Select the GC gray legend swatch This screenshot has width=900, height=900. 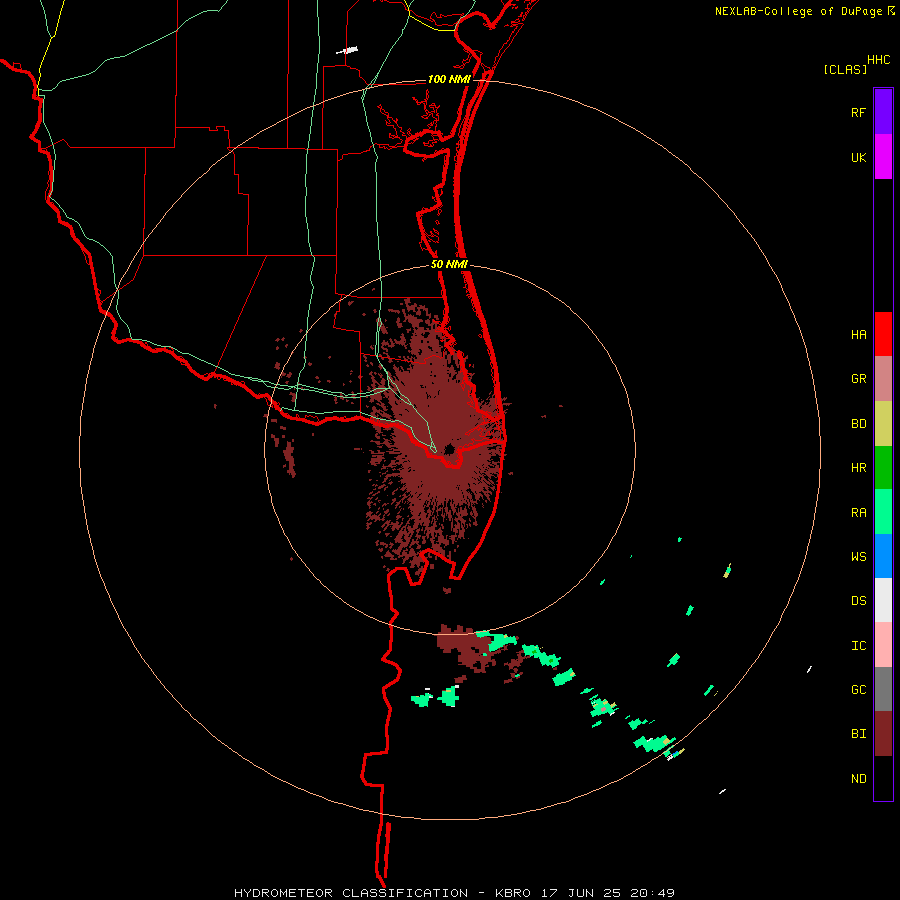(x=883, y=689)
